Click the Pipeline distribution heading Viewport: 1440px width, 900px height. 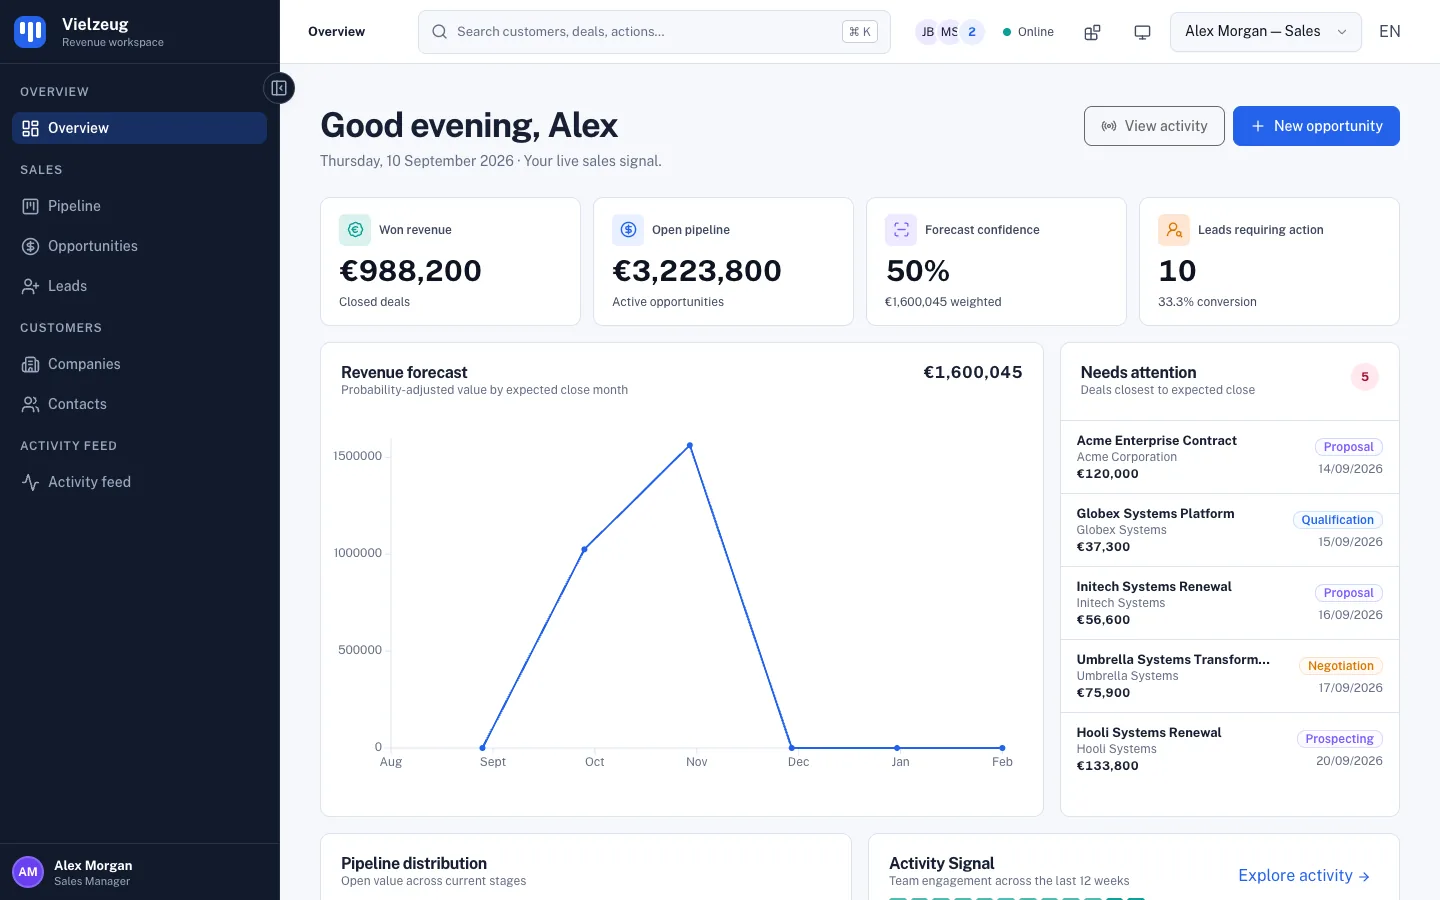click(414, 863)
